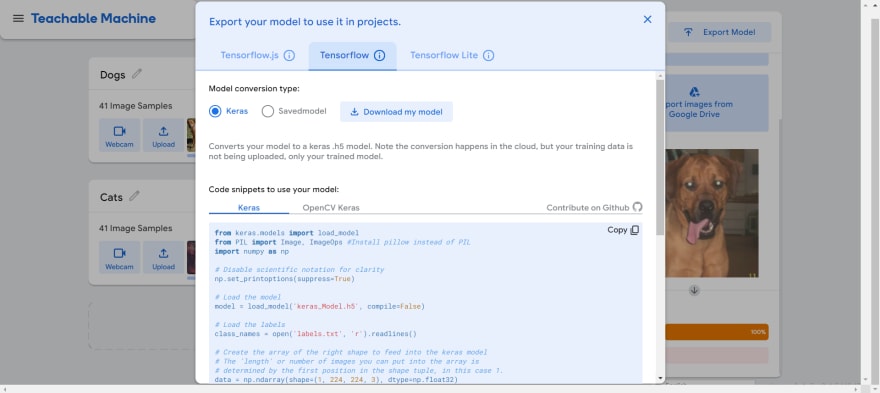Click the 'Code snippets to use your model:' label

(274, 190)
